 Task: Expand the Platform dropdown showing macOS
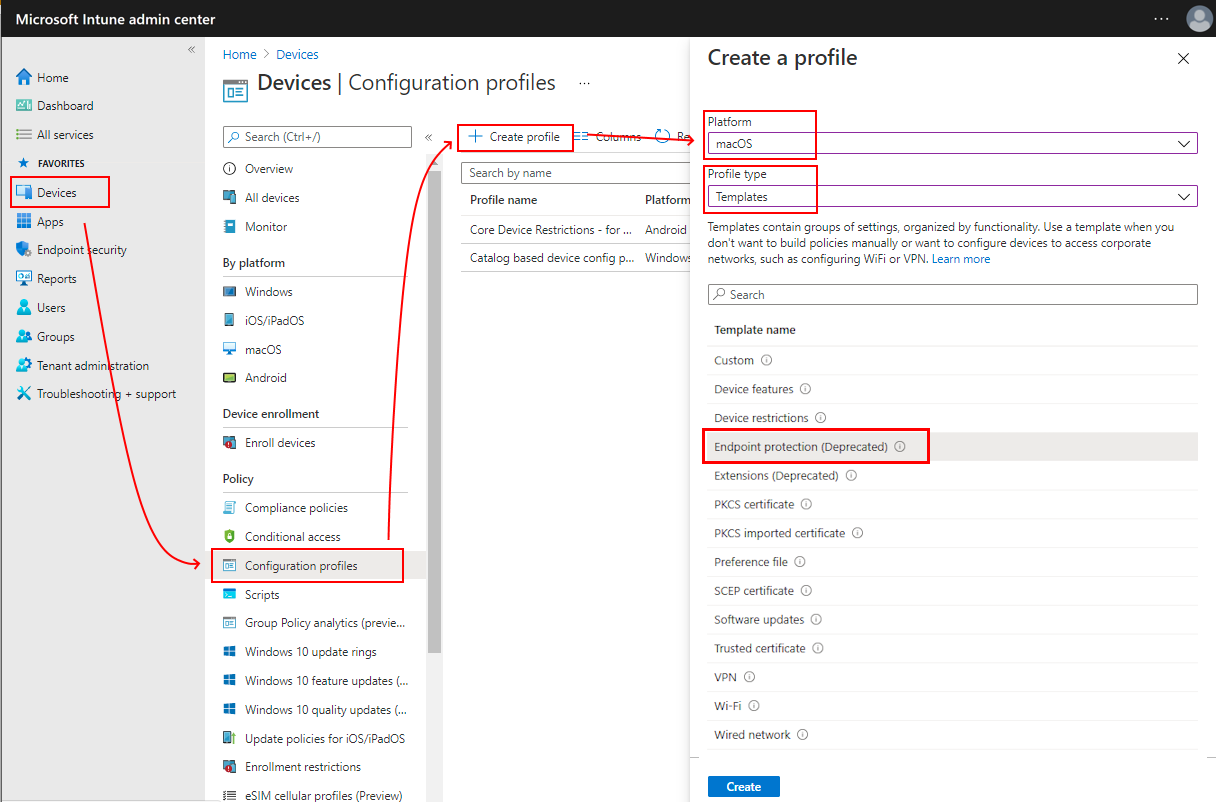(952, 144)
